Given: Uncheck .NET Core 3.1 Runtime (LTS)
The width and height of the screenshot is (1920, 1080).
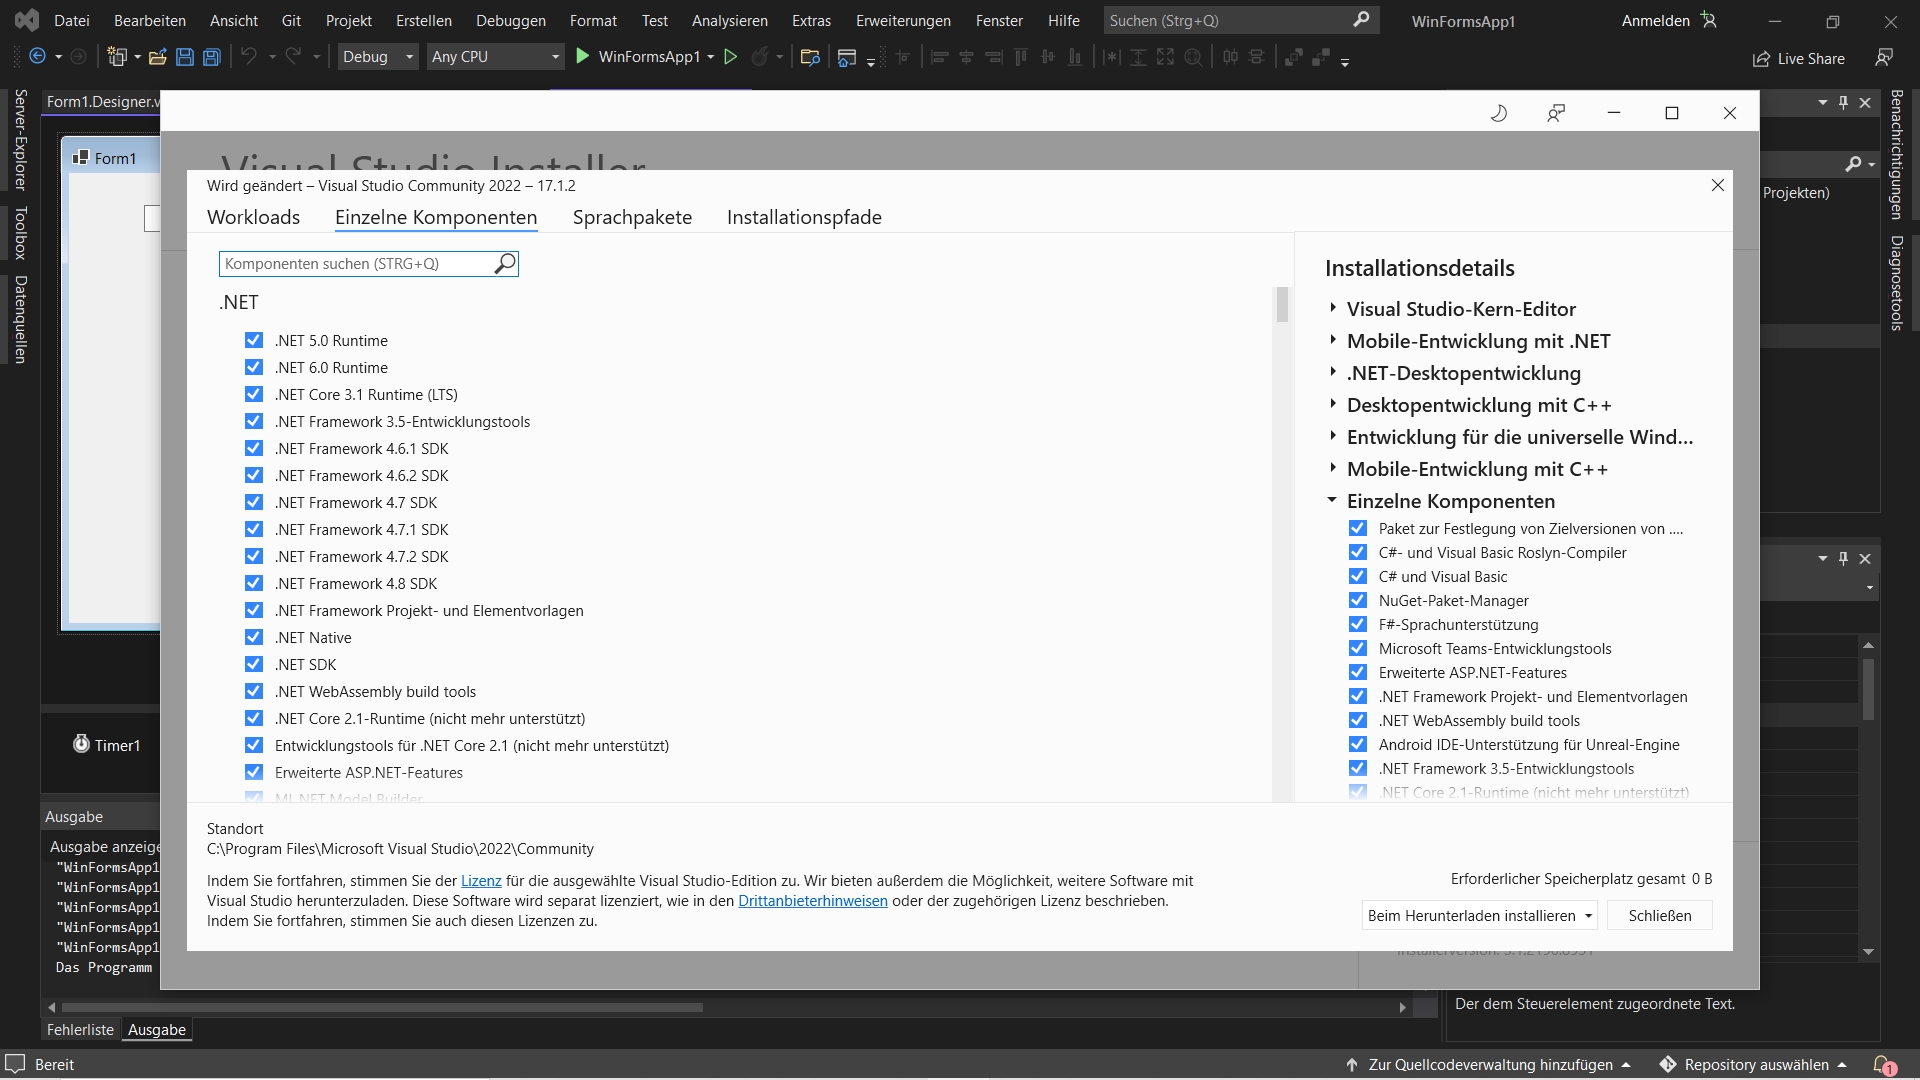Looking at the screenshot, I should (x=254, y=394).
